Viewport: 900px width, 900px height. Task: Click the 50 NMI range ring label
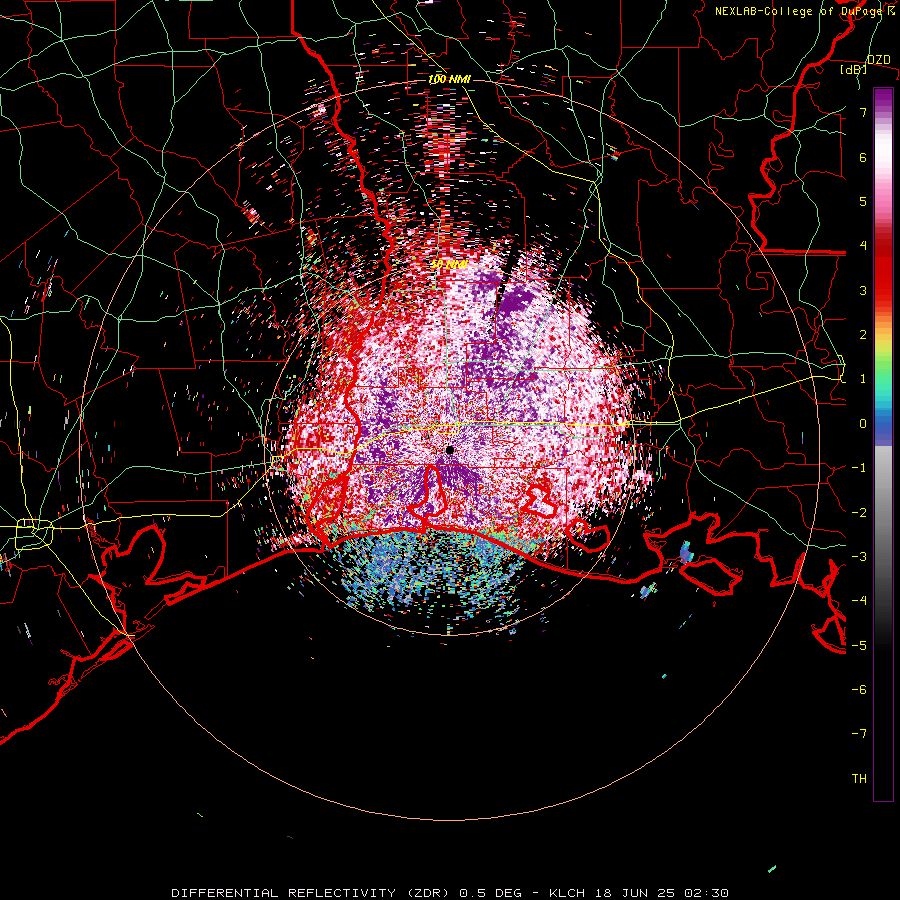coord(449,264)
